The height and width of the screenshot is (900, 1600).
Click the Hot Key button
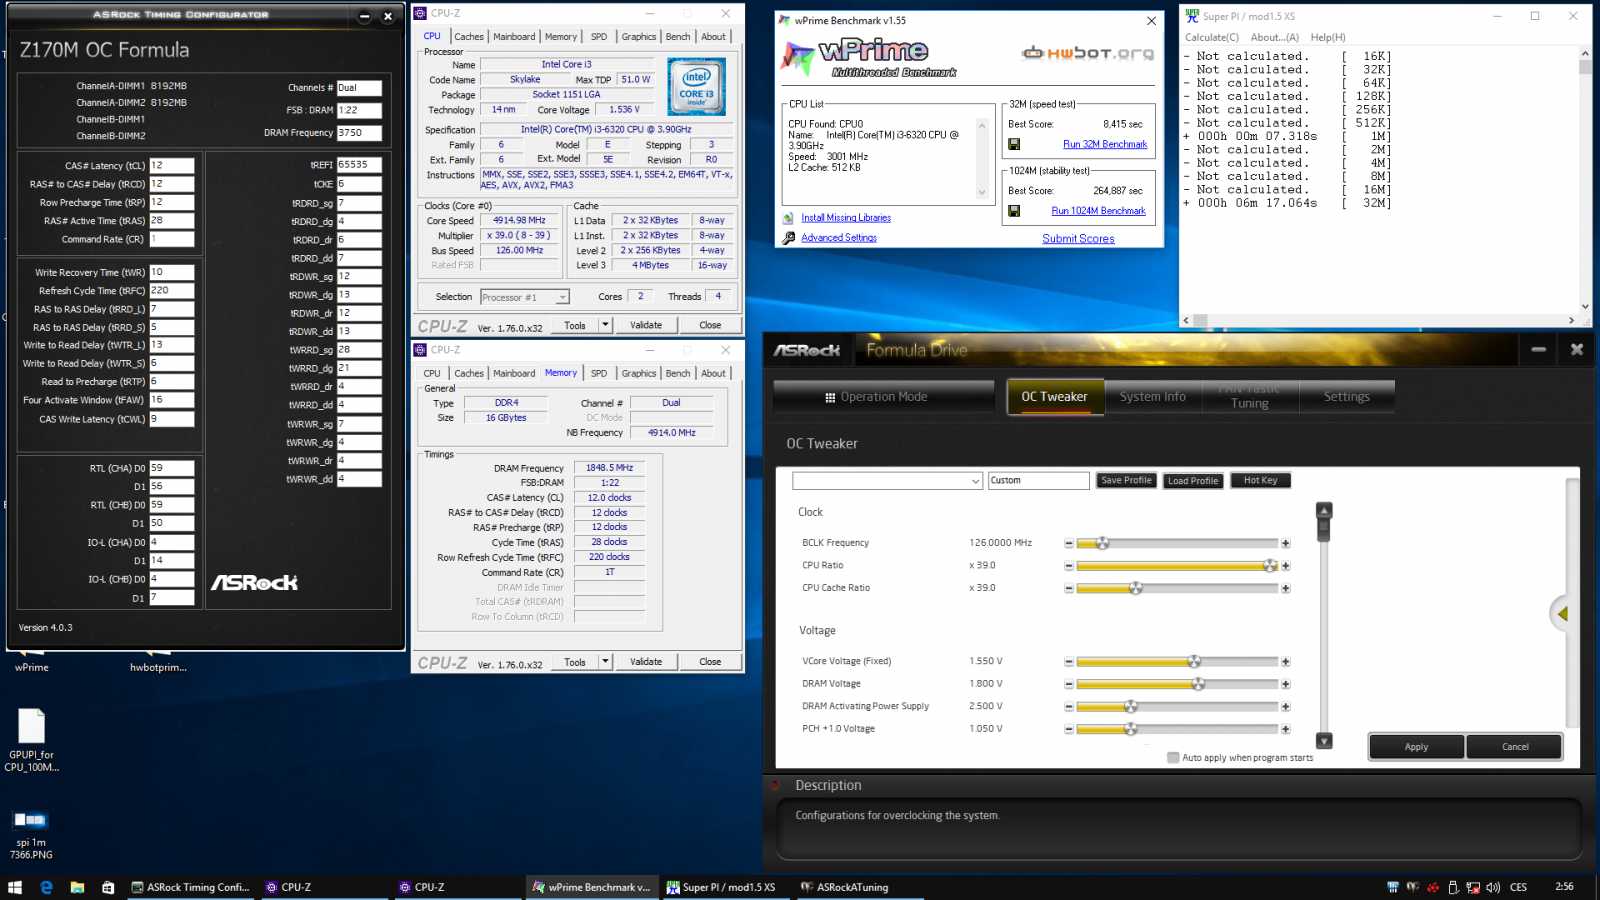[x=1260, y=481]
